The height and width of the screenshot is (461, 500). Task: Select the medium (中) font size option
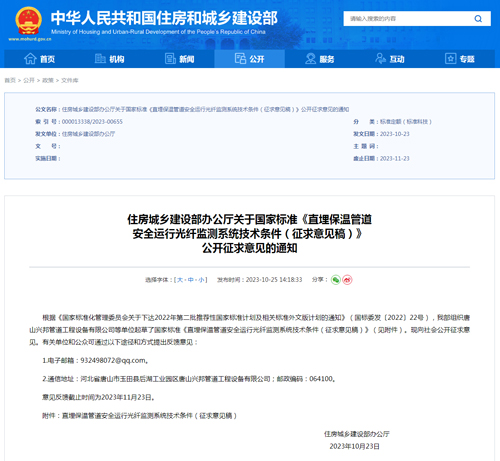(x=191, y=280)
